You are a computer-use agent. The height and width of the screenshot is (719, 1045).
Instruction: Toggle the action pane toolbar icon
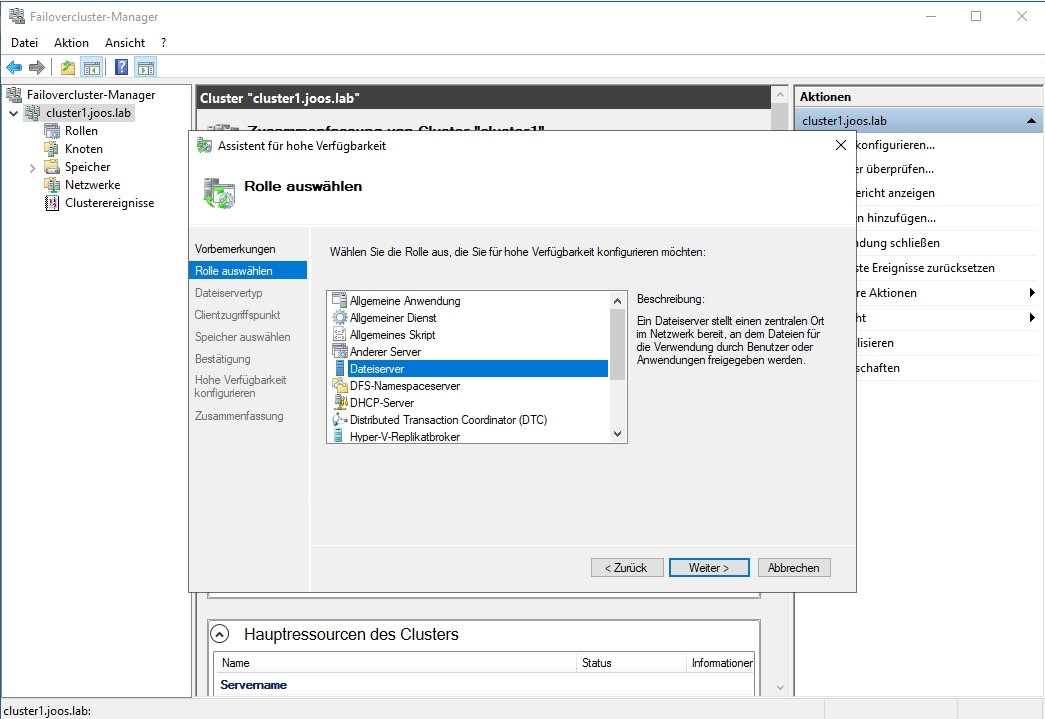coord(145,67)
